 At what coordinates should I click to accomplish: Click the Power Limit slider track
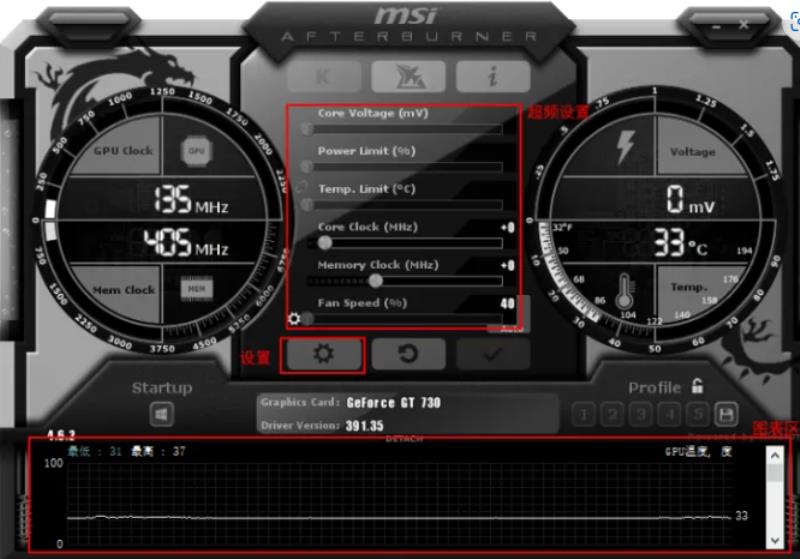pos(405,167)
